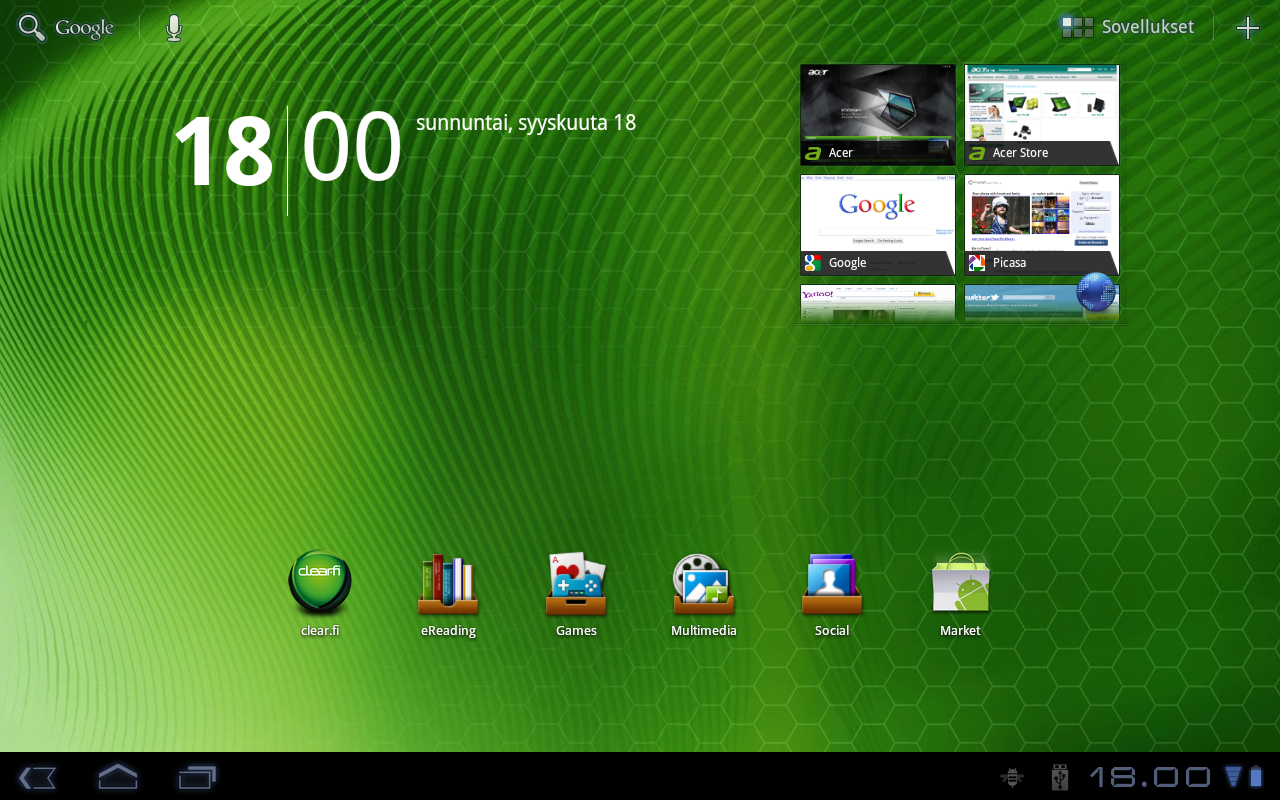Check the battery status icon

tap(1256, 776)
